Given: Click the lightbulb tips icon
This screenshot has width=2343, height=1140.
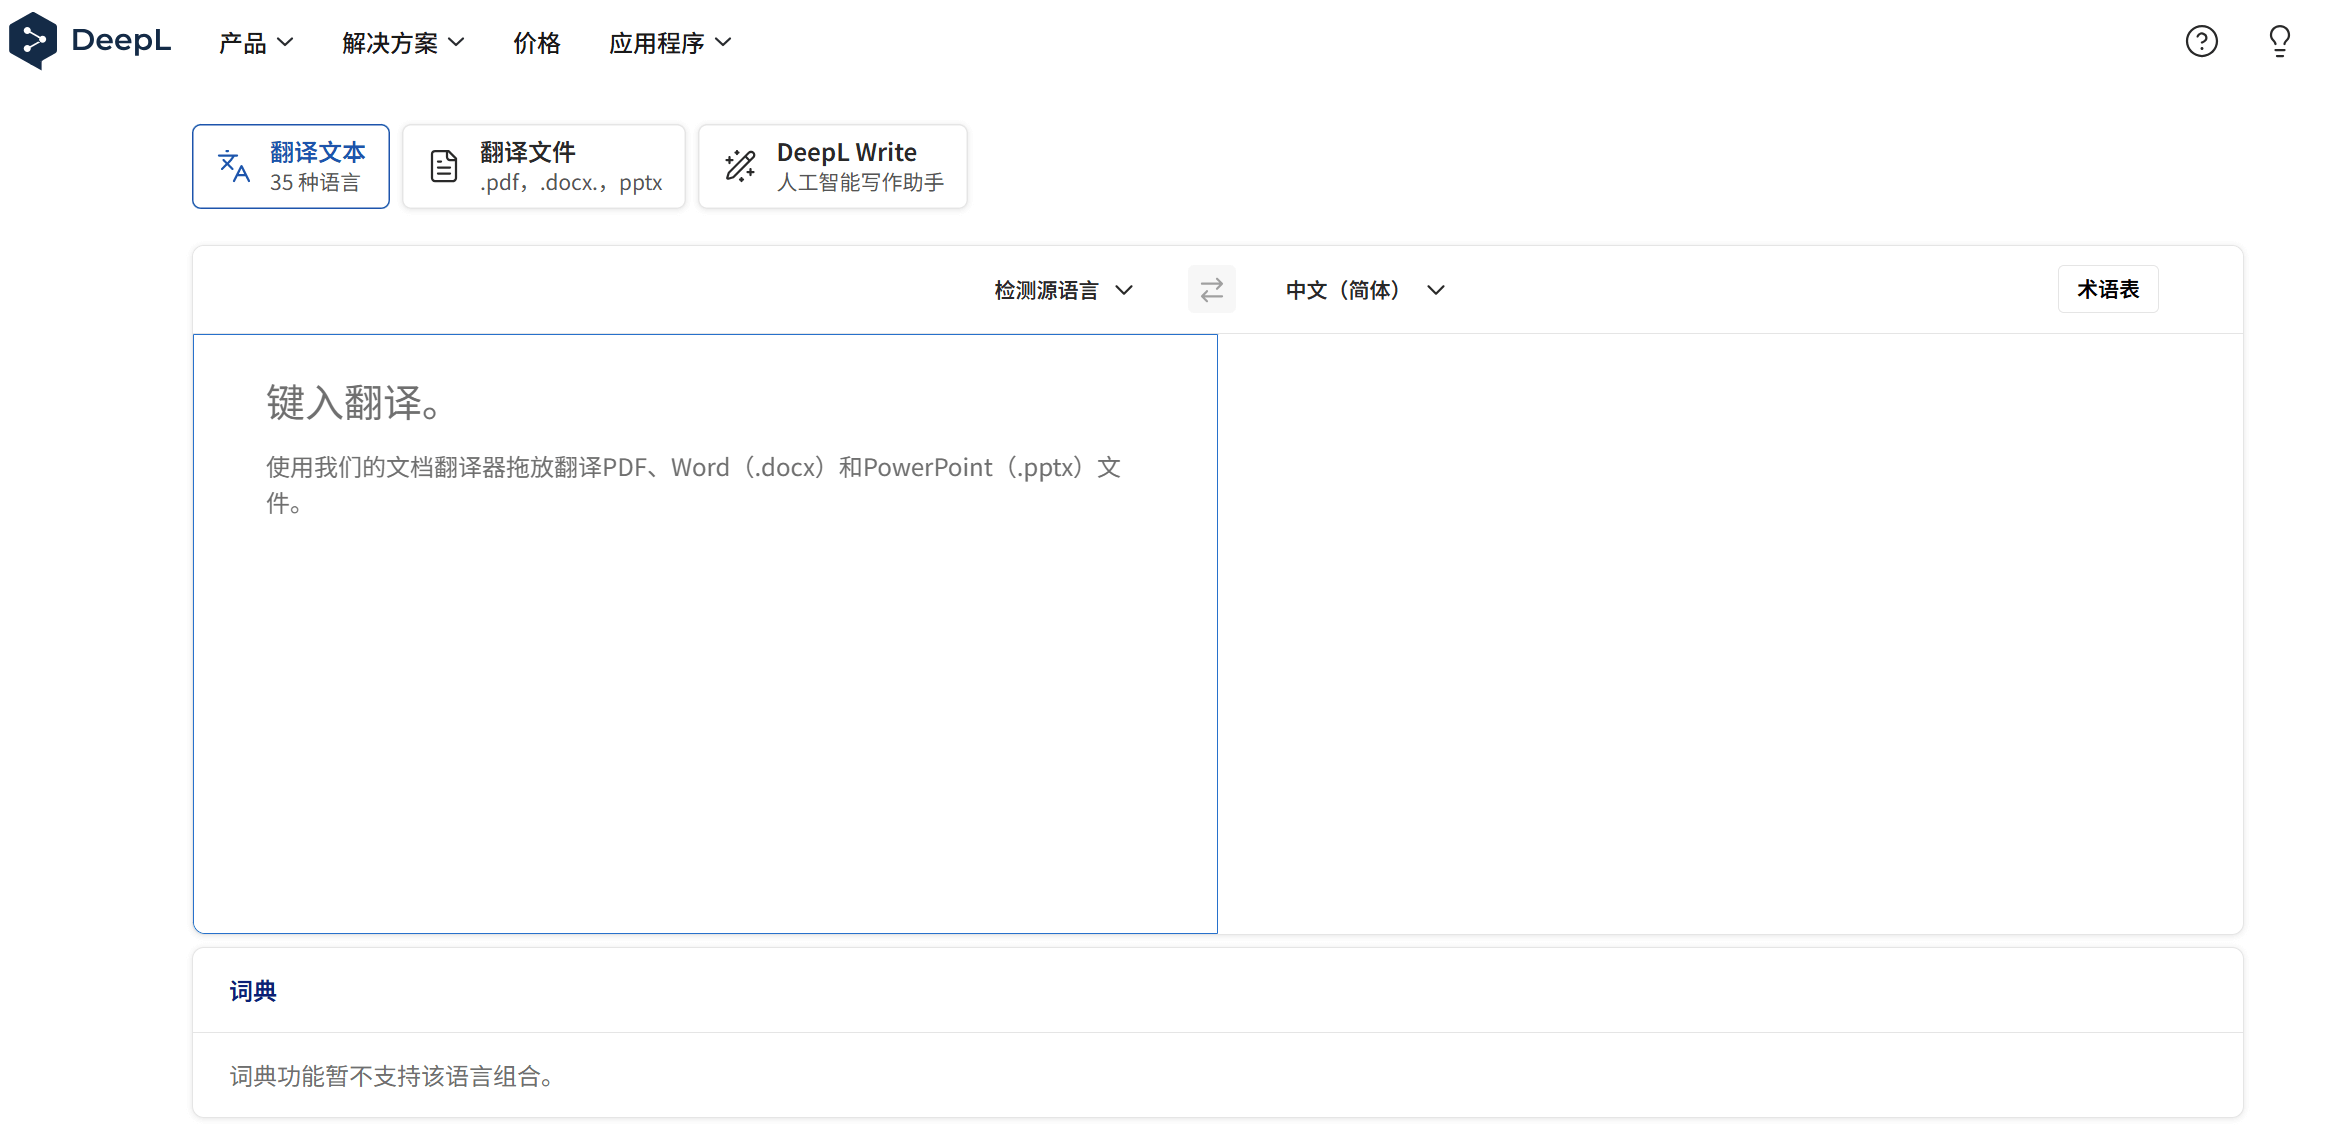Looking at the screenshot, I should coord(2279,41).
